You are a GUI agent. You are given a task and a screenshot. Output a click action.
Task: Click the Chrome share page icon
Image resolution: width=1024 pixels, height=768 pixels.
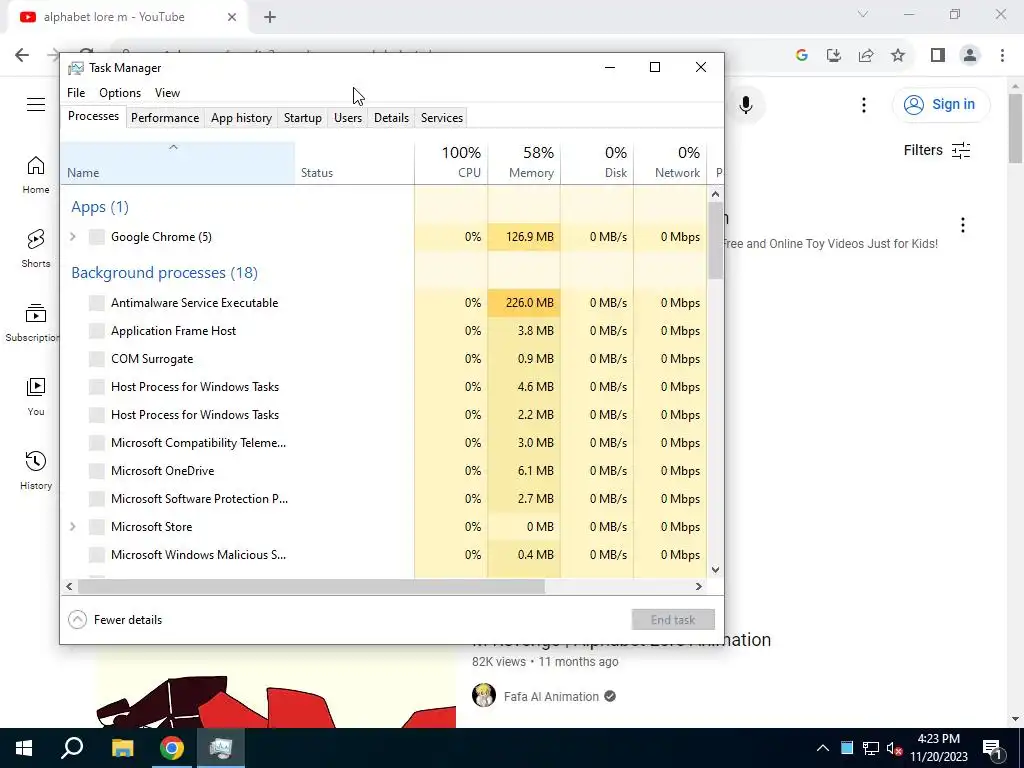click(x=866, y=55)
